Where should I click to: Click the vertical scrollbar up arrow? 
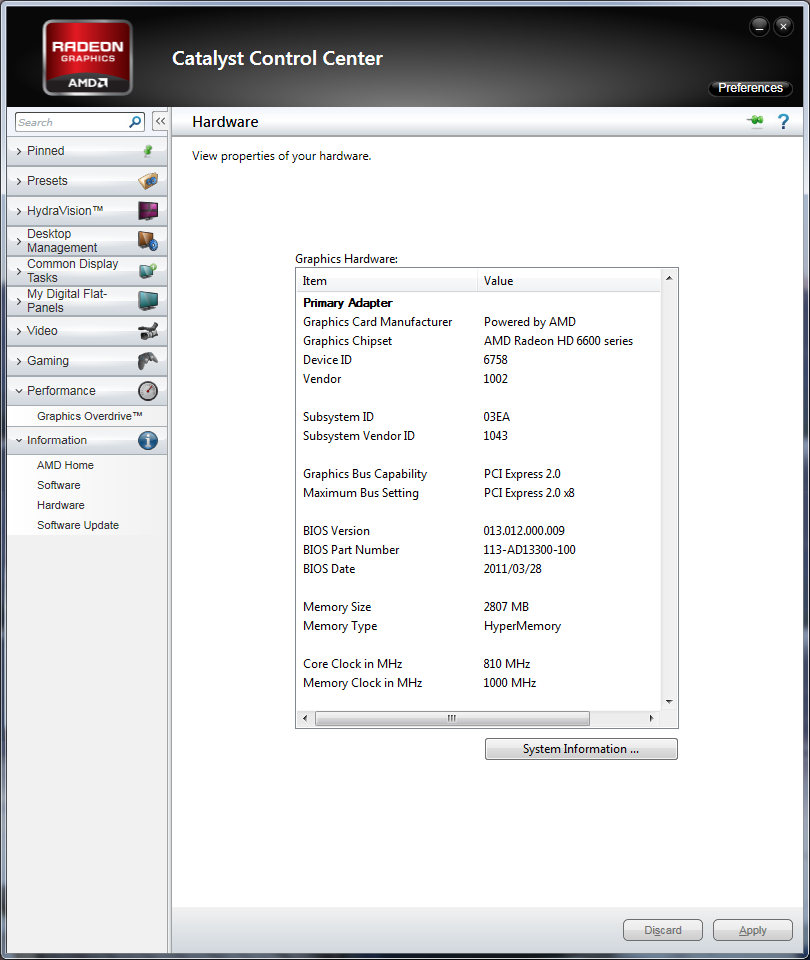[x=669, y=278]
